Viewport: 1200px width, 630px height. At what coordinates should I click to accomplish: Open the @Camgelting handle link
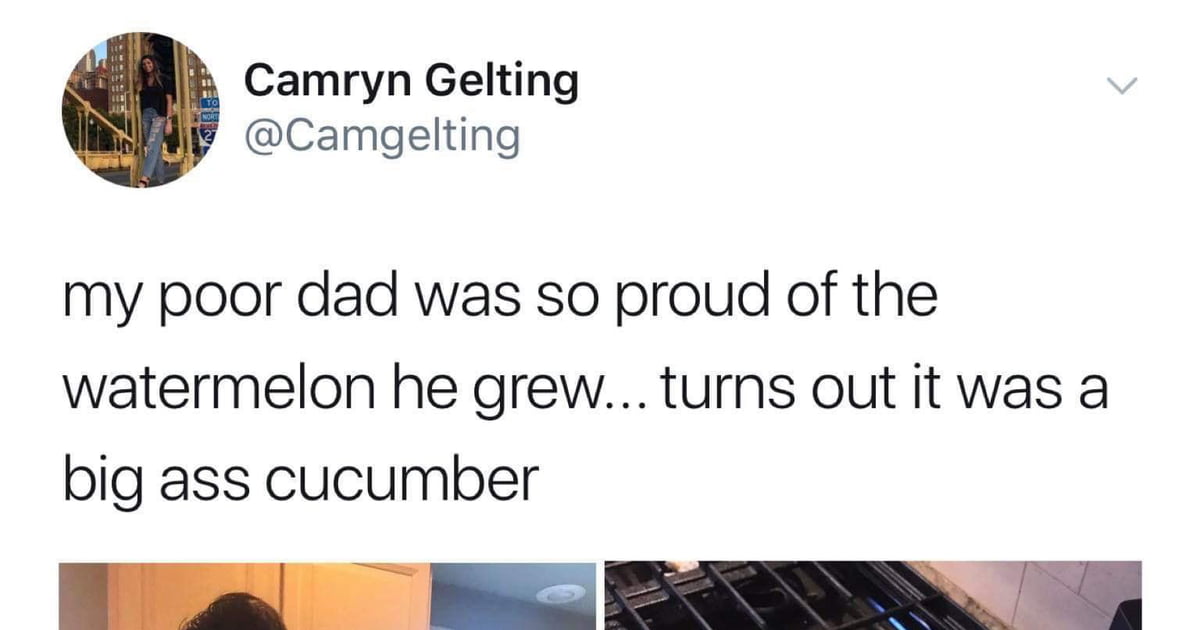pyautogui.click(x=383, y=134)
